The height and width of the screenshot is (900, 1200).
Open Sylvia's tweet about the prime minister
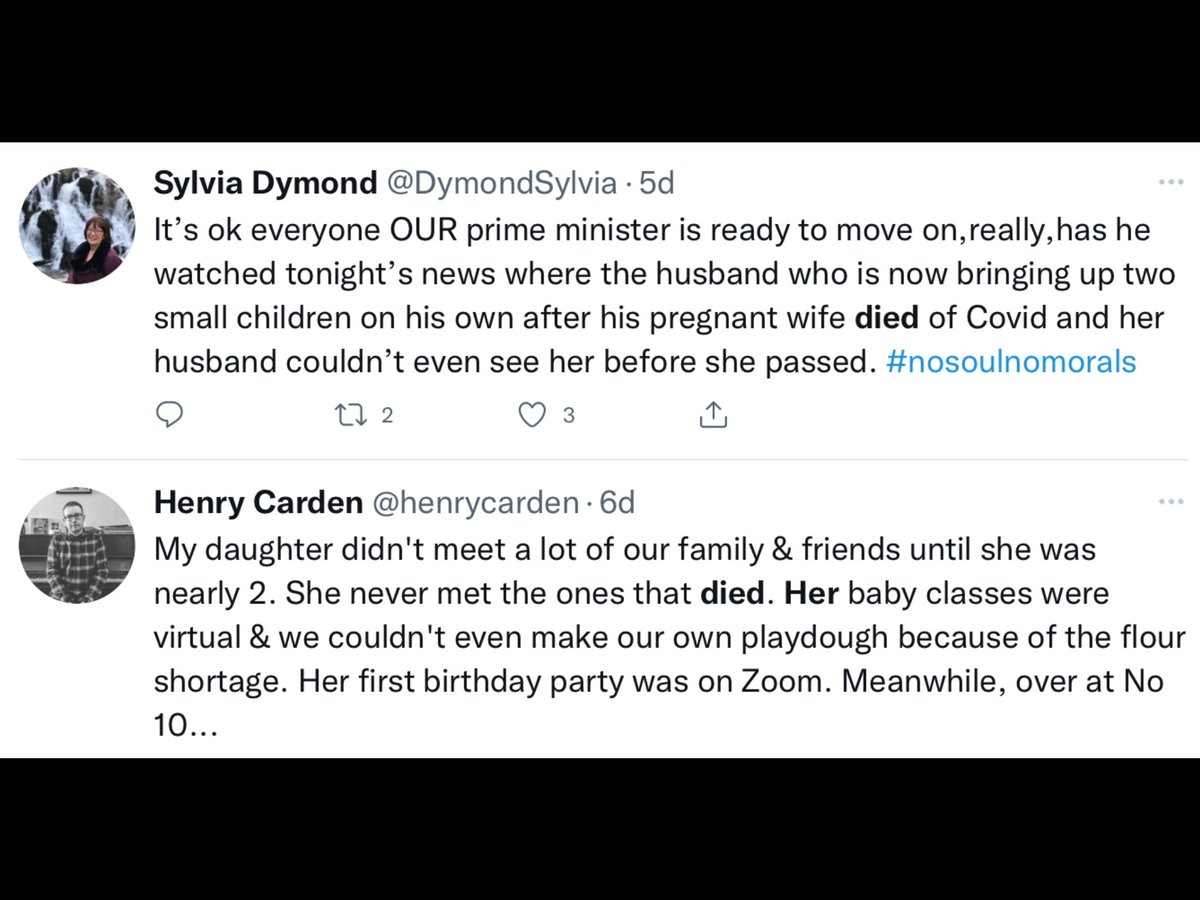(x=600, y=295)
